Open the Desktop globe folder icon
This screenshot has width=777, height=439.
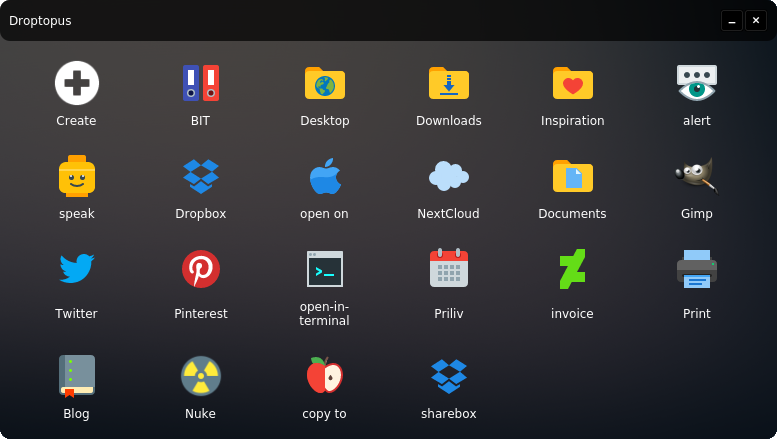(325, 83)
